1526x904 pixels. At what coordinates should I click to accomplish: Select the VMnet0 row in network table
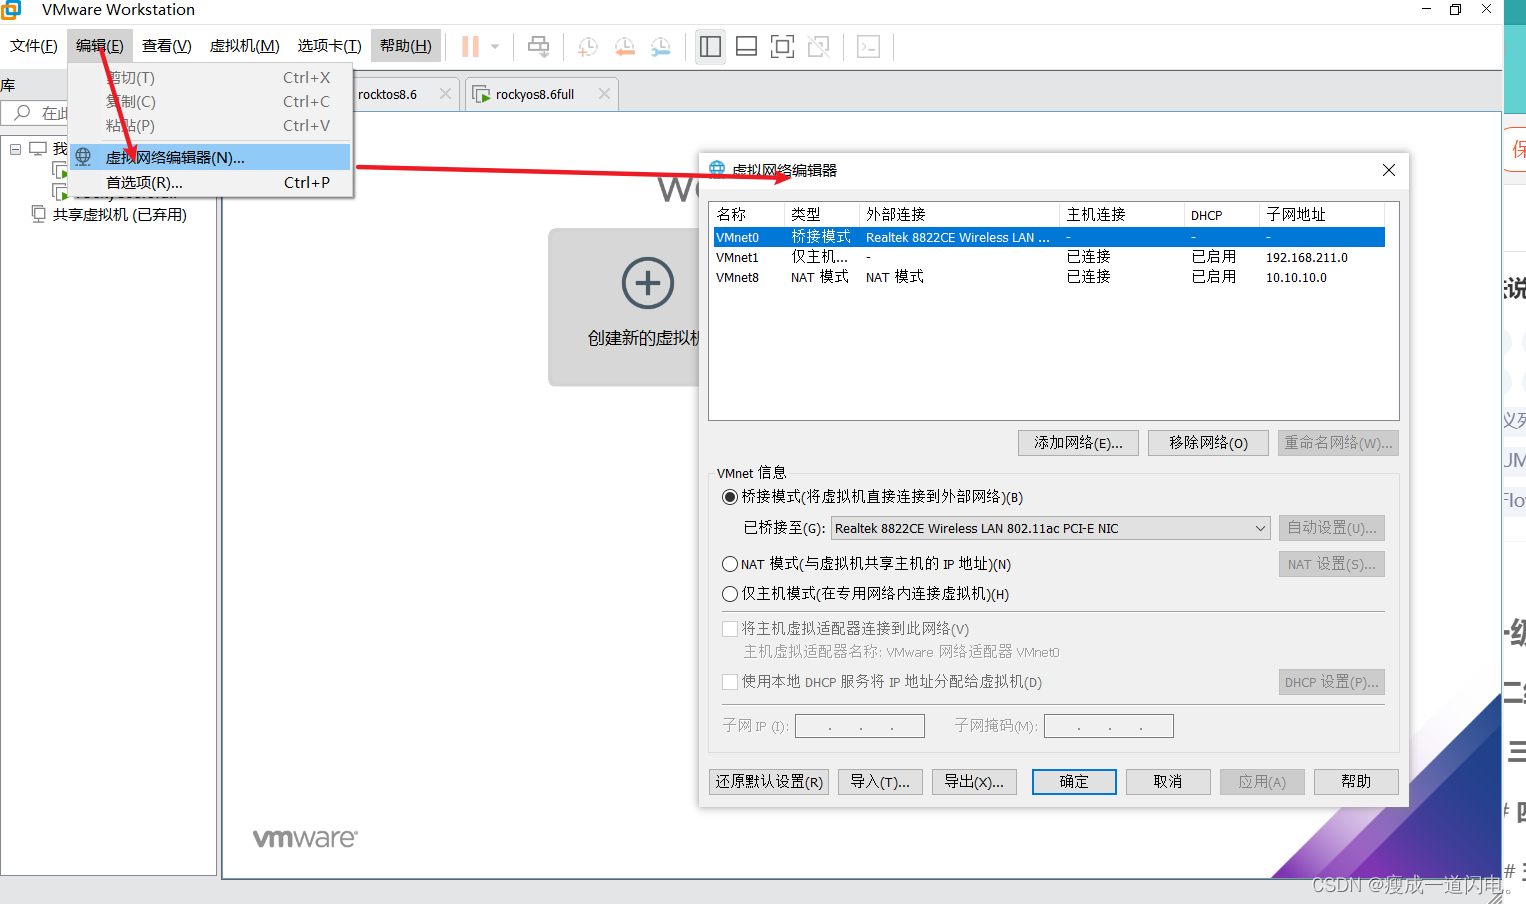1049,237
